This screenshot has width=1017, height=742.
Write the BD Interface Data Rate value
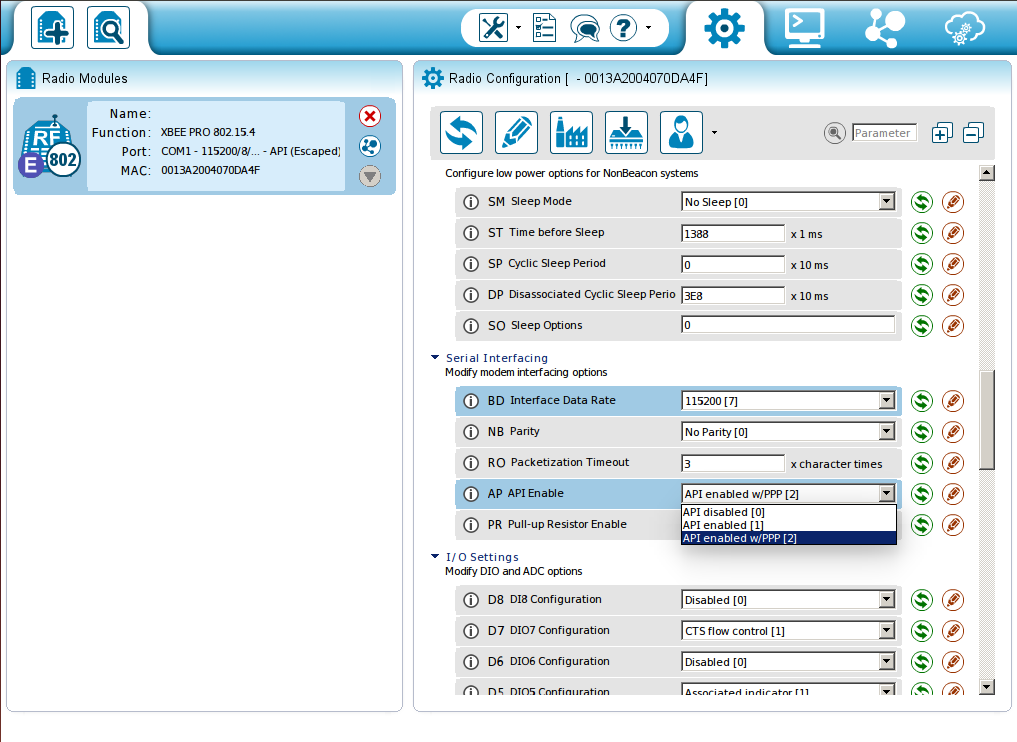(x=953, y=401)
